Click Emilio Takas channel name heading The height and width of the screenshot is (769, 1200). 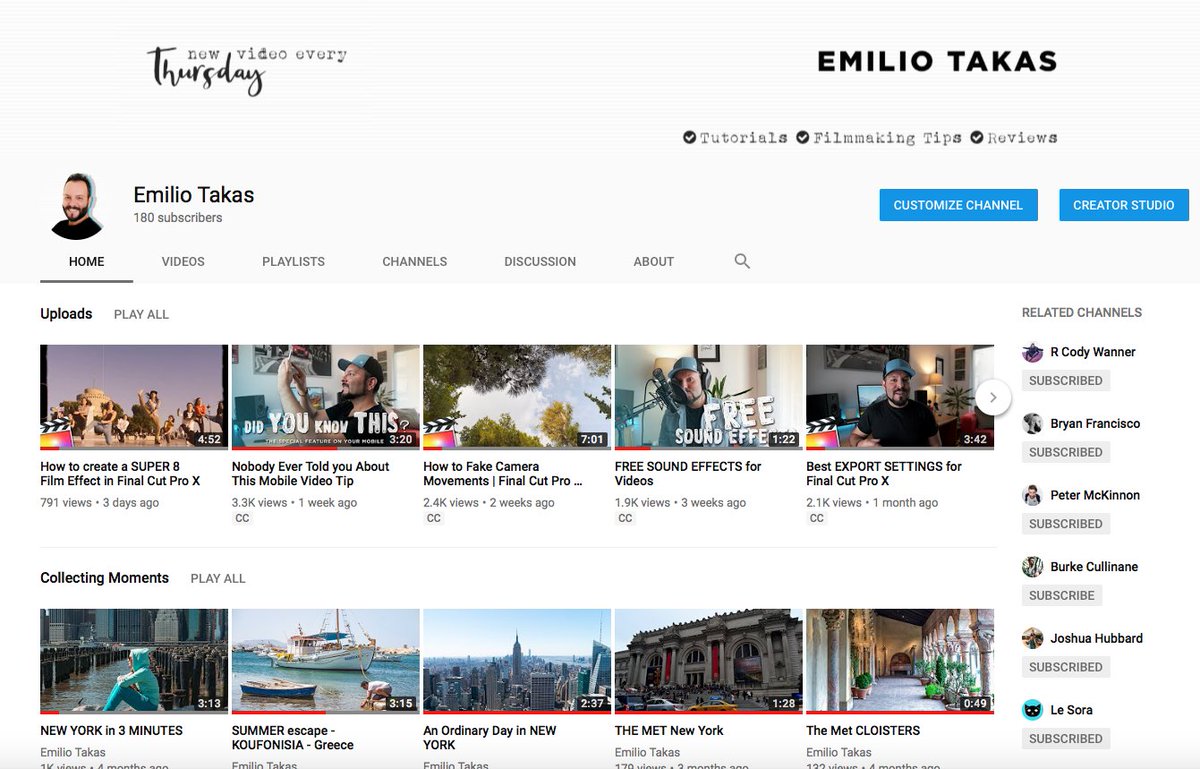point(194,195)
